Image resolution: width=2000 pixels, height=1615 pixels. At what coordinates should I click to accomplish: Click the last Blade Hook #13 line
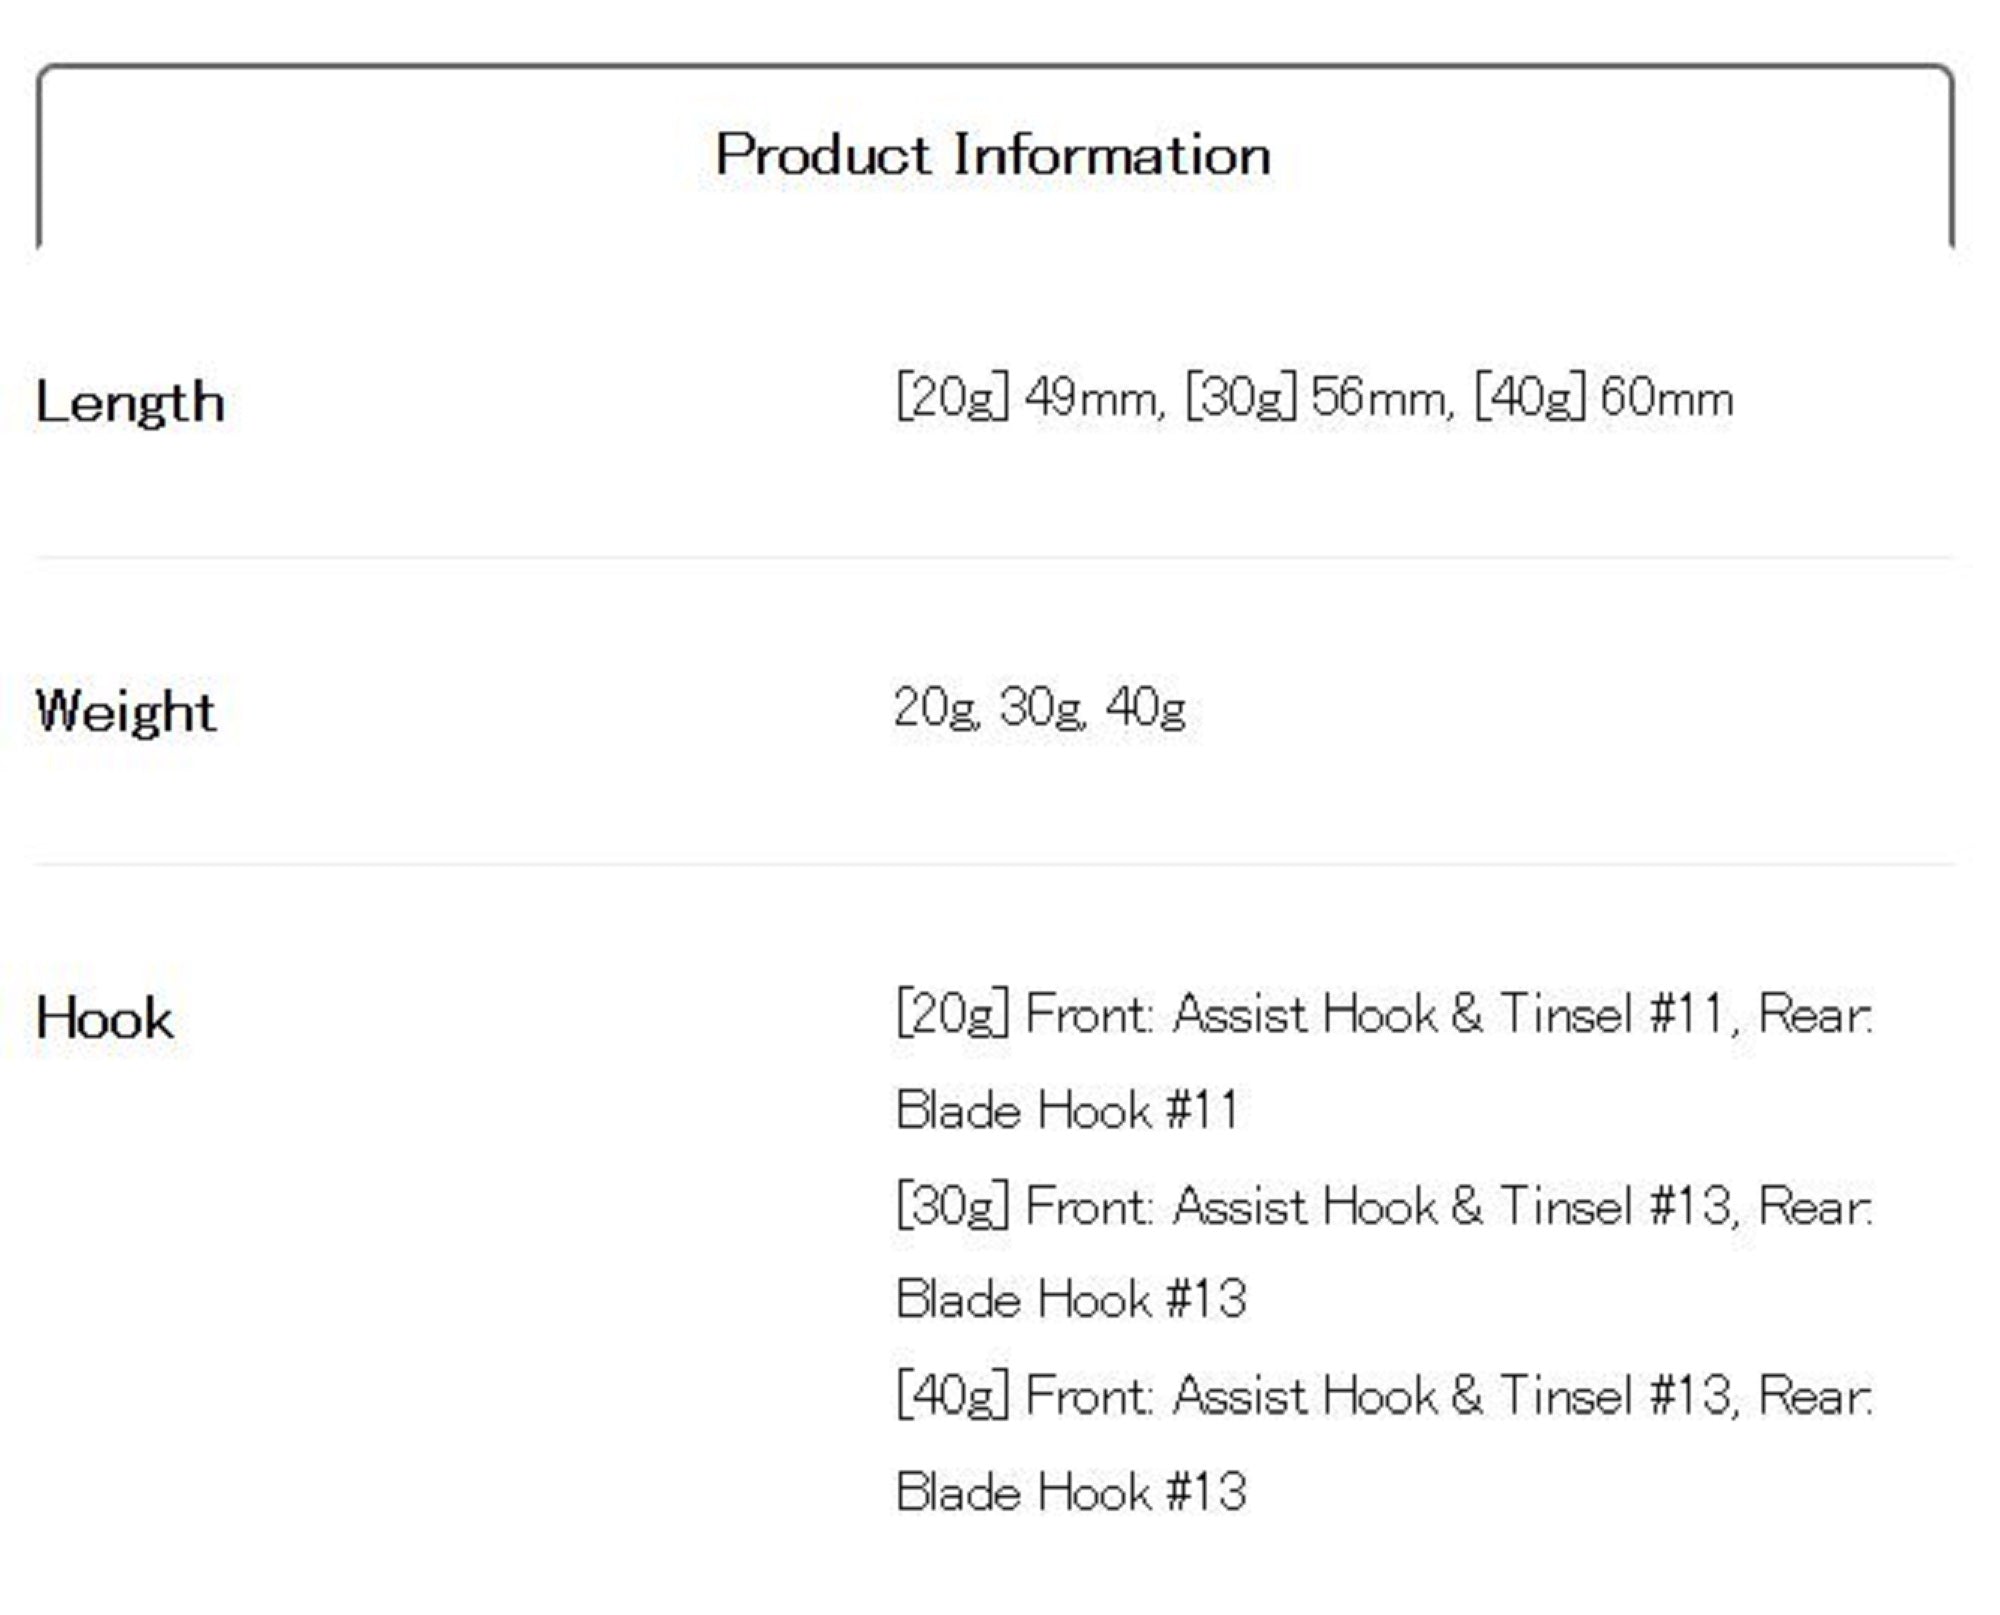pos(1071,1492)
